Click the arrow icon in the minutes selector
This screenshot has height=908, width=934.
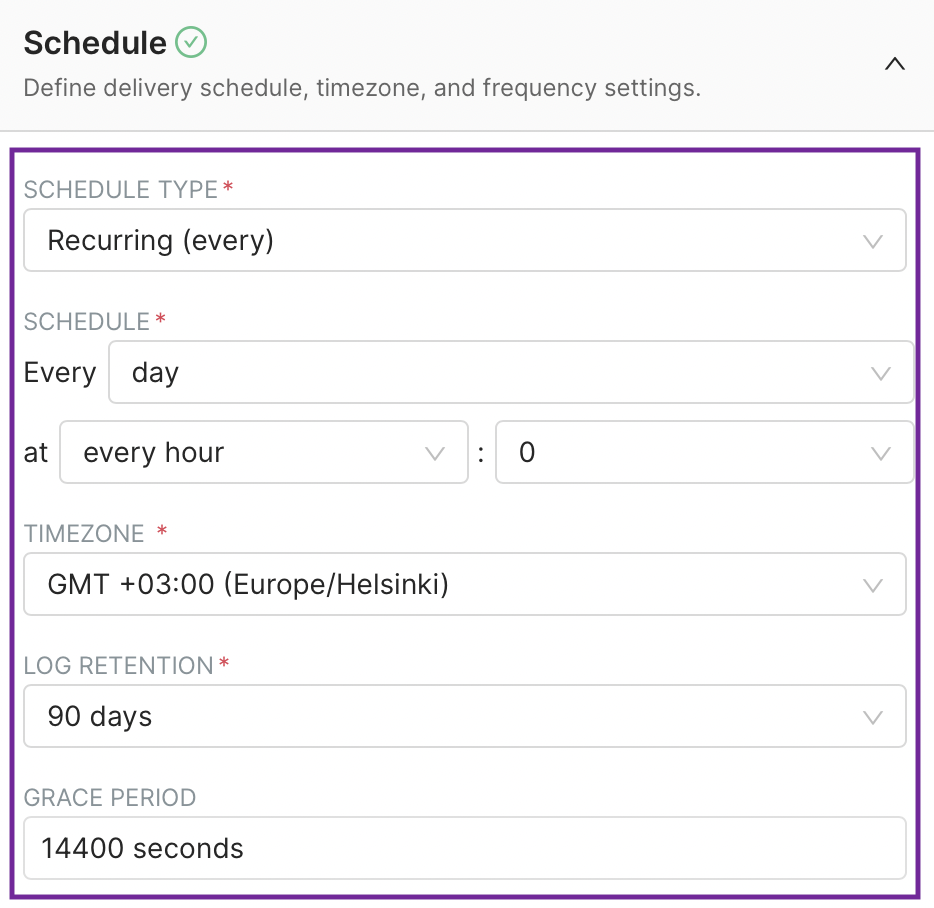click(x=881, y=453)
